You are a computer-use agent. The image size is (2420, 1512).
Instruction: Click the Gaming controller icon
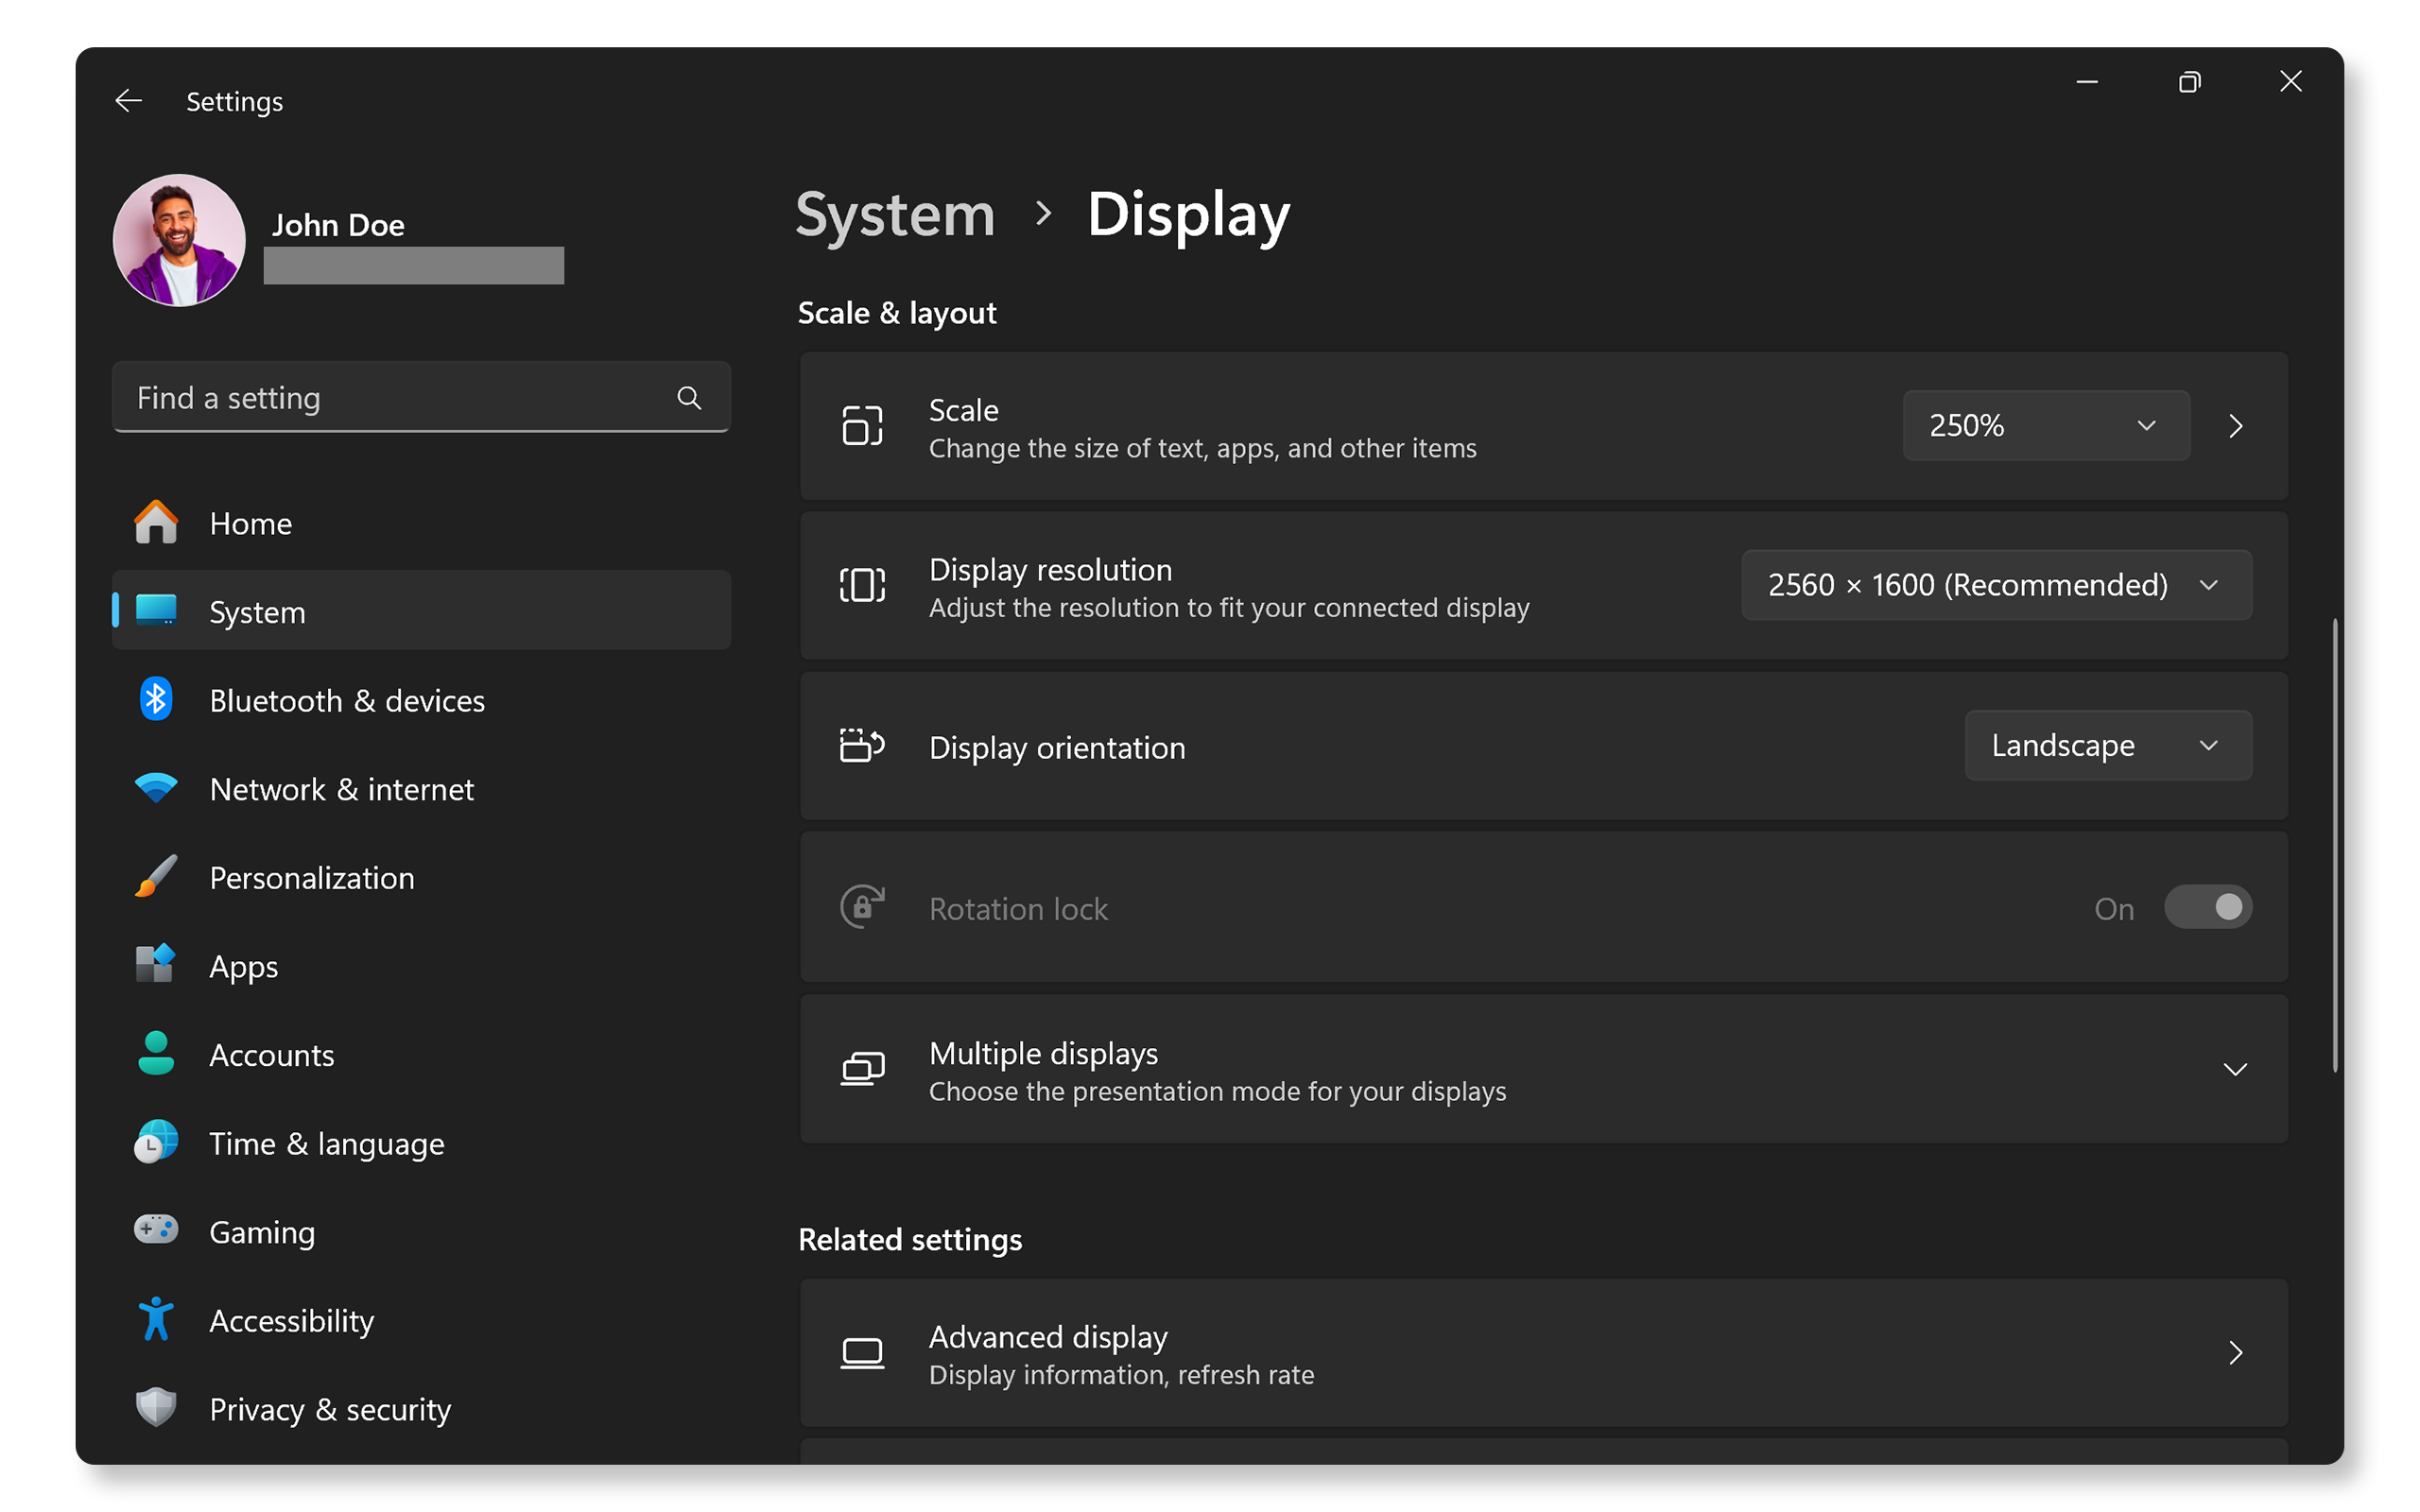(156, 1231)
